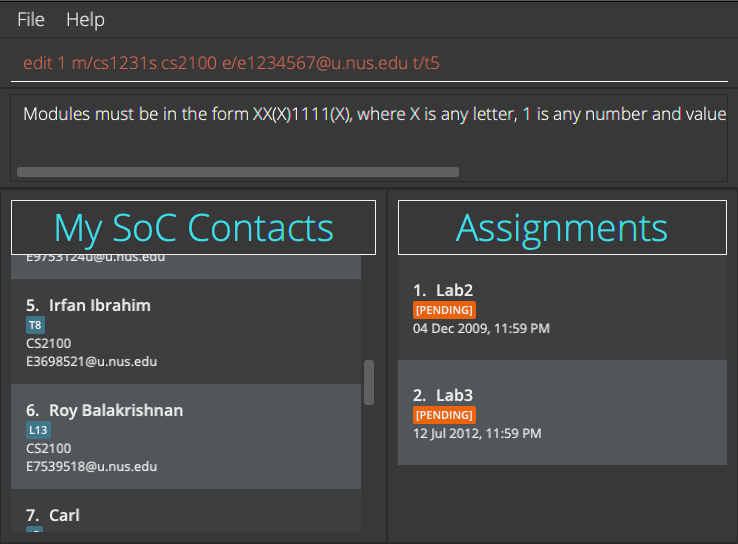Viewport: 738px width, 544px height.
Task: Click the E7539518@u.nus.edu email
Action: click(91, 466)
